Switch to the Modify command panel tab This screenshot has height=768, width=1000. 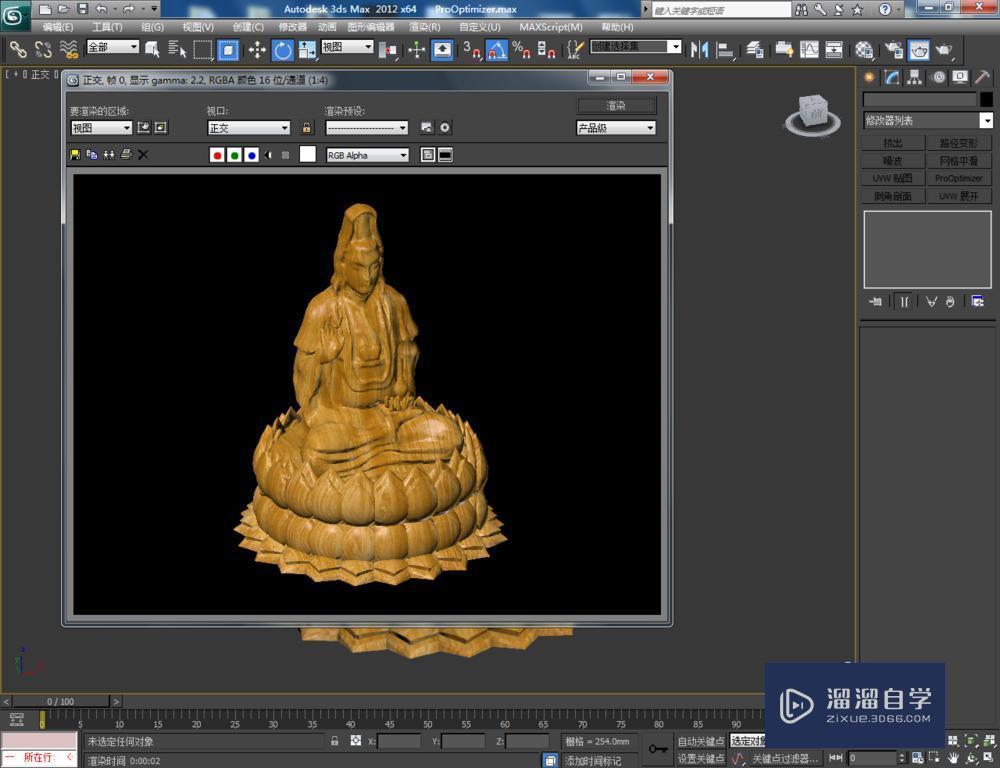tap(892, 77)
